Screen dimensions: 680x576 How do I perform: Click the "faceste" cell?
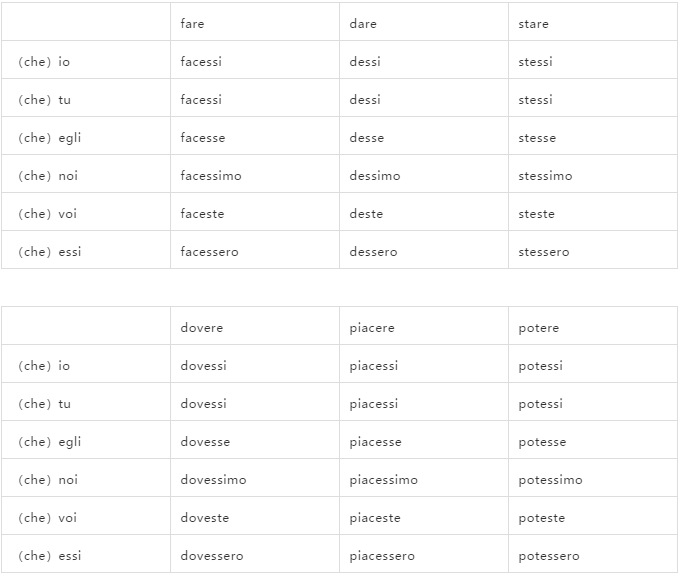(202, 214)
